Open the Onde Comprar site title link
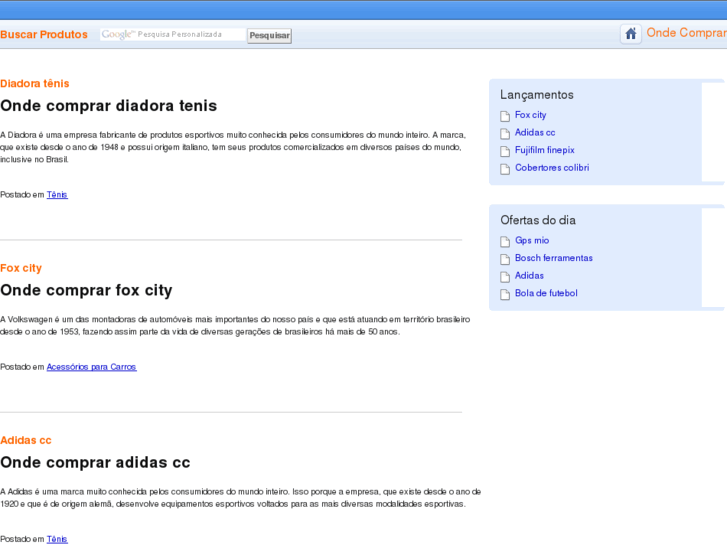This screenshot has width=727, height=545. (x=687, y=33)
